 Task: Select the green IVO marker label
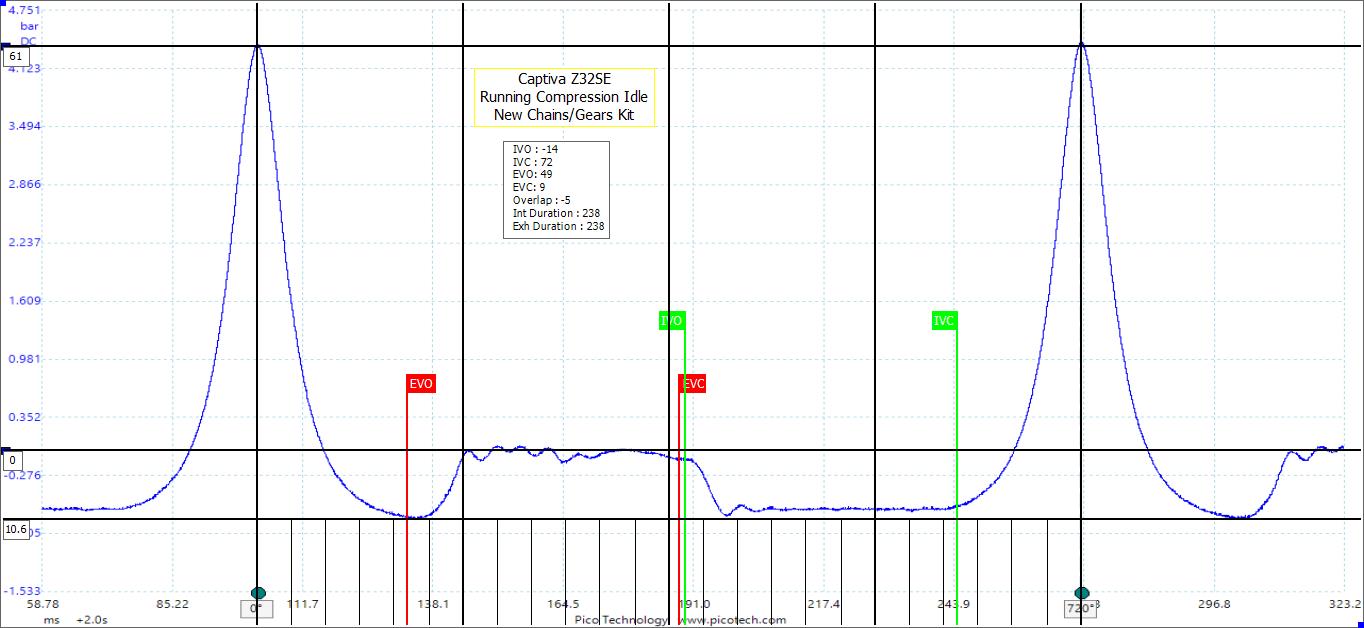(672, 321)
